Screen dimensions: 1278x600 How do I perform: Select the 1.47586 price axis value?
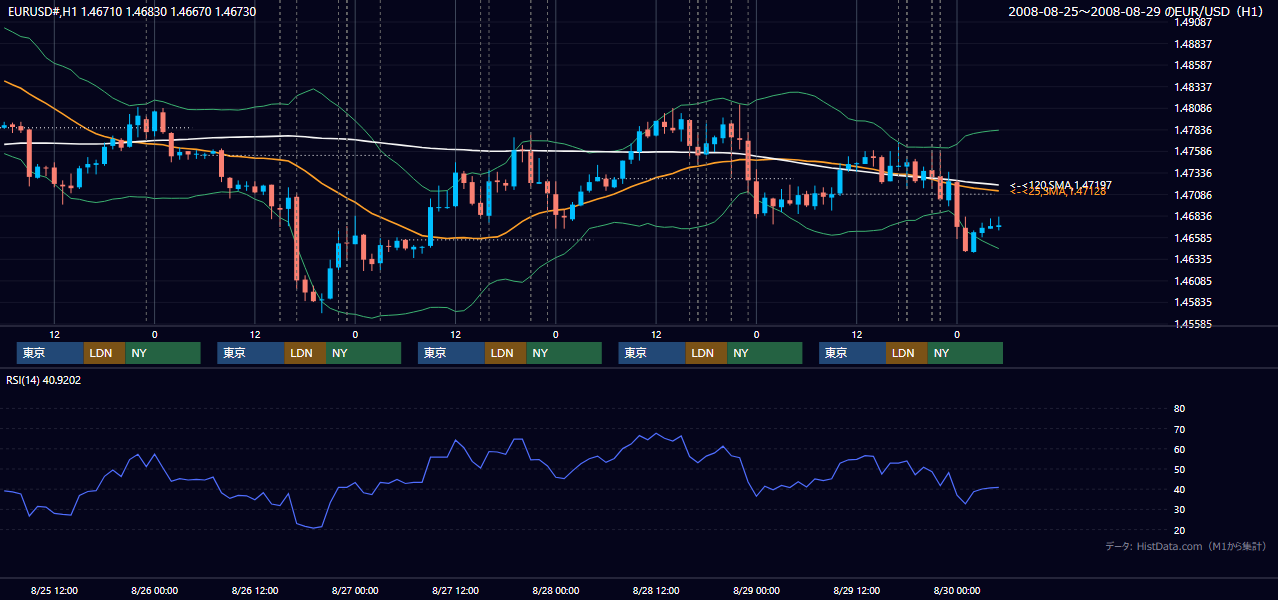1195,151
